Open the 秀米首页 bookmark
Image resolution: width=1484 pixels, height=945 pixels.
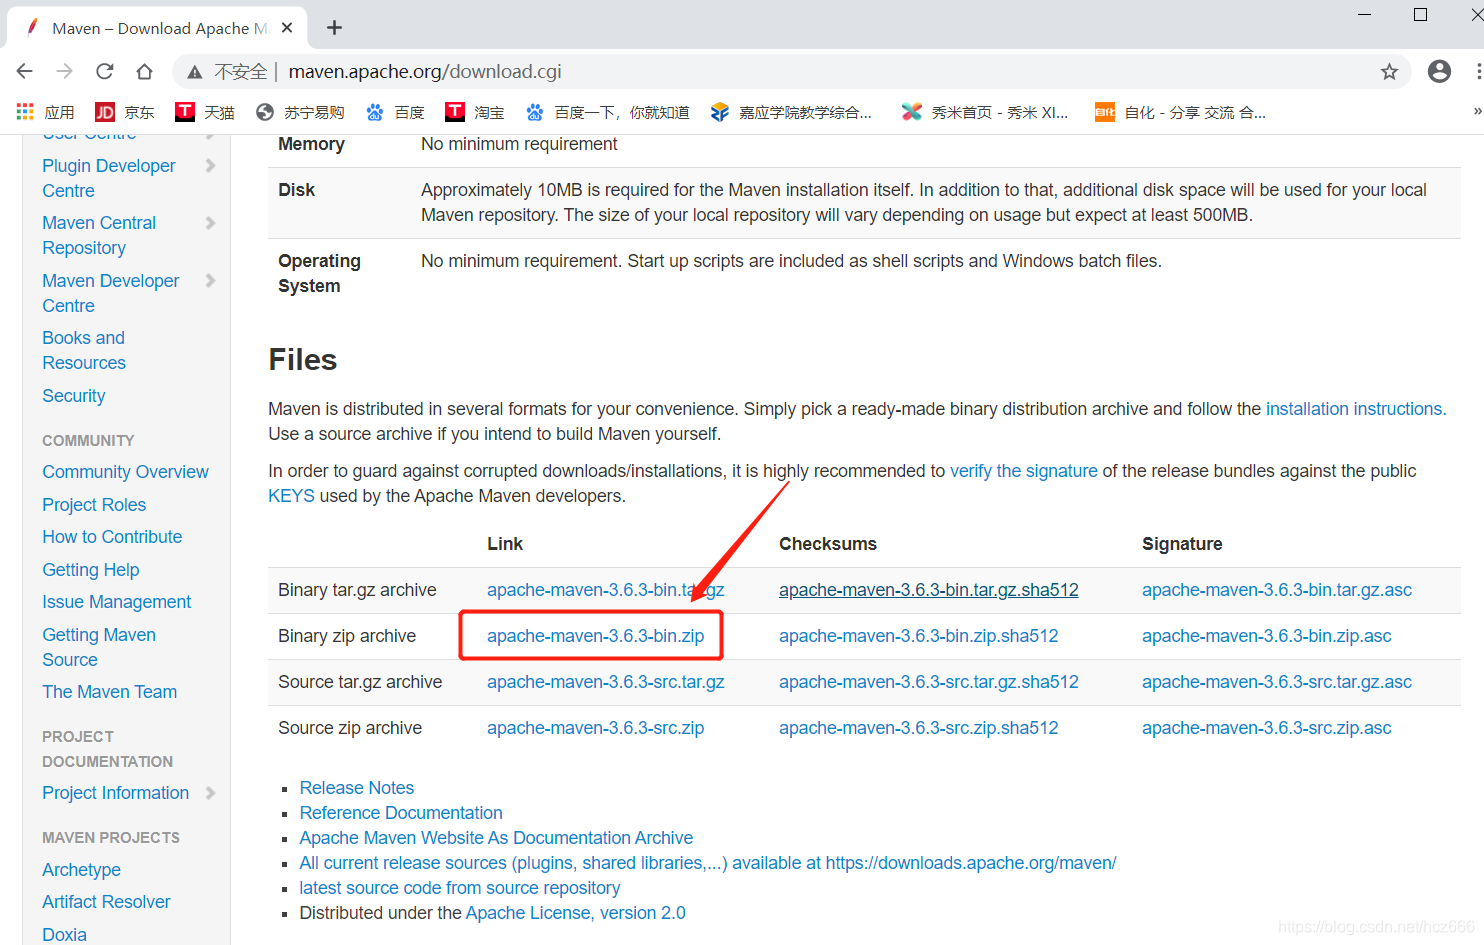point(985,112)
